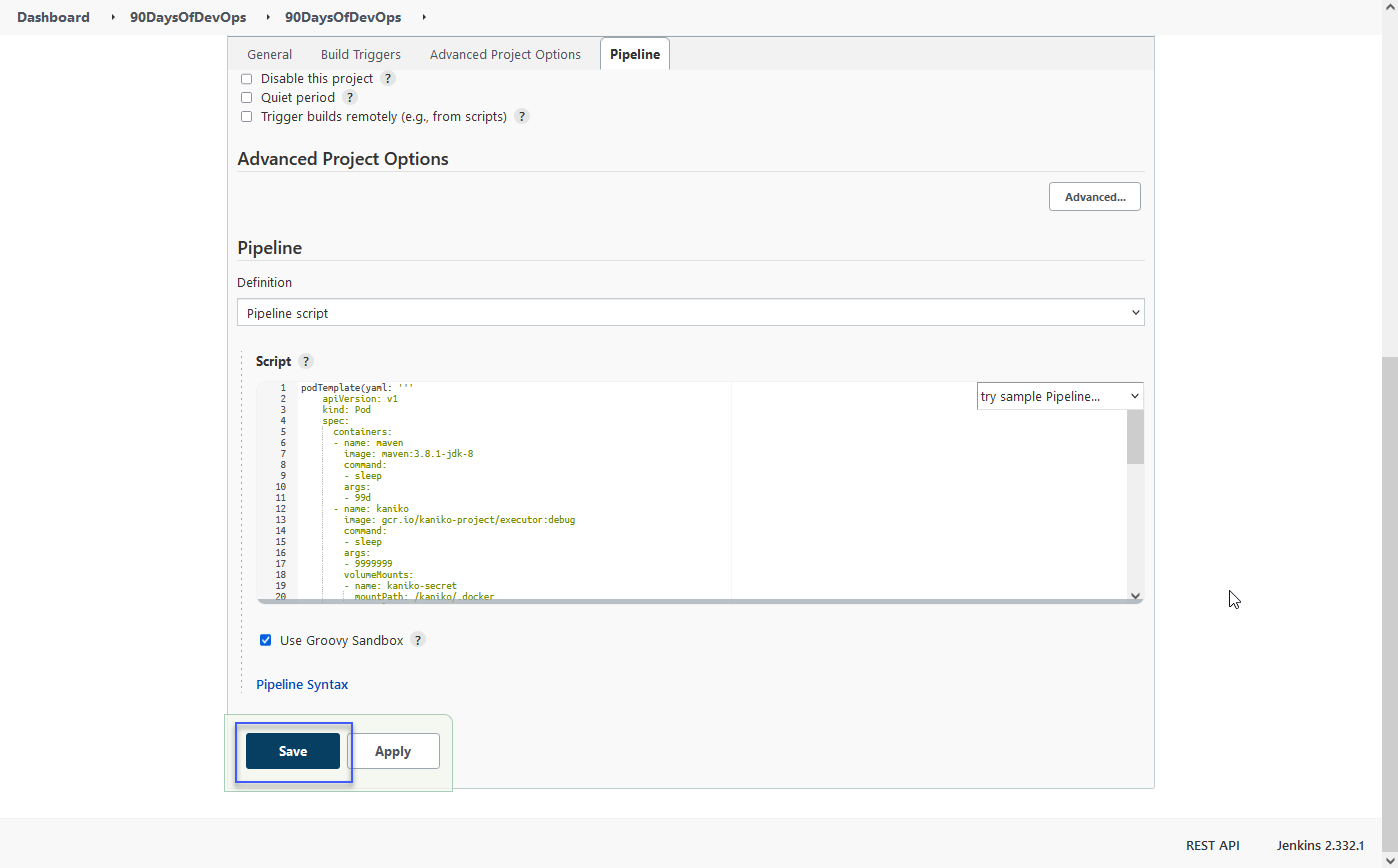Open the Pipeline script definition dropdown
This screenshot has width=1398, height=868.
click(x=690, y=313)
